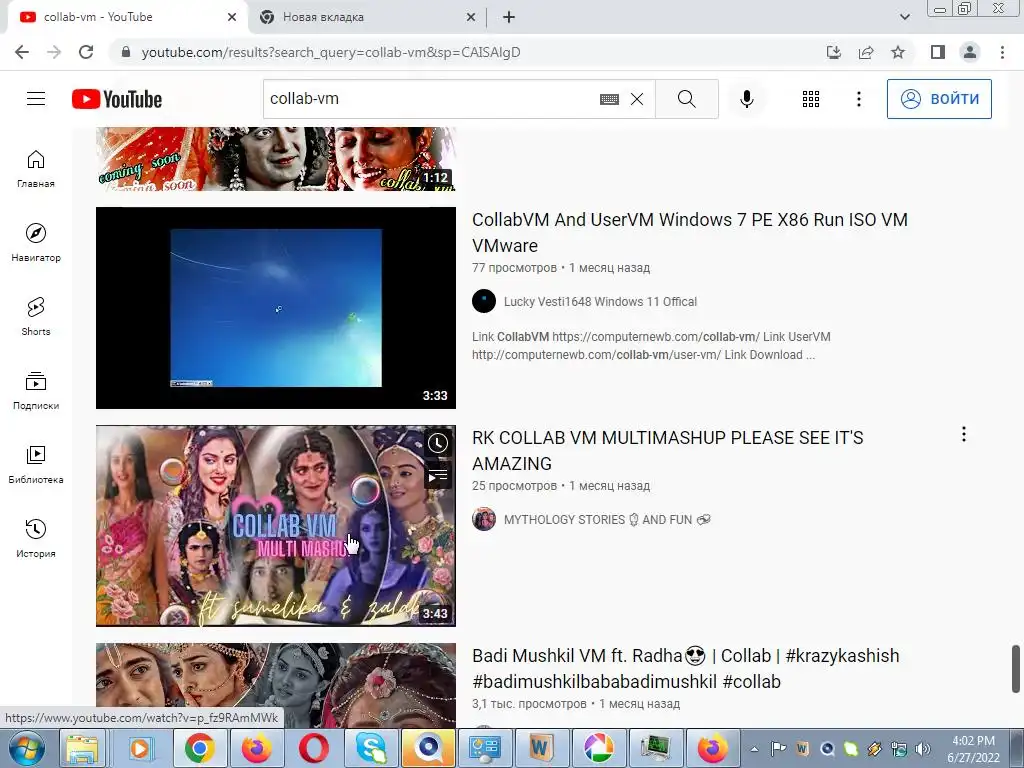Open CollabVM And UserVM Windows 7 video title
This screenshot has width=1024, height=768.
690,232
